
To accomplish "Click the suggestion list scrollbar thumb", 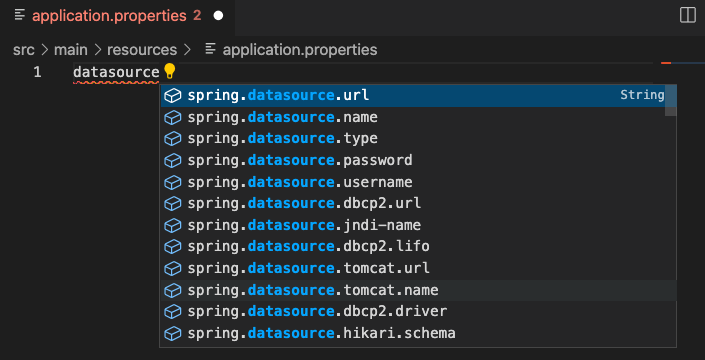I will pos(670,100).
